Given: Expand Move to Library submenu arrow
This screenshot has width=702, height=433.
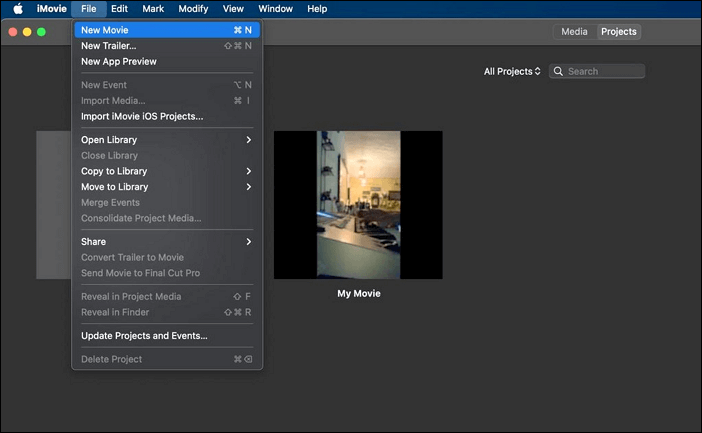Looking at the screenshot, I should pos(248,187).
